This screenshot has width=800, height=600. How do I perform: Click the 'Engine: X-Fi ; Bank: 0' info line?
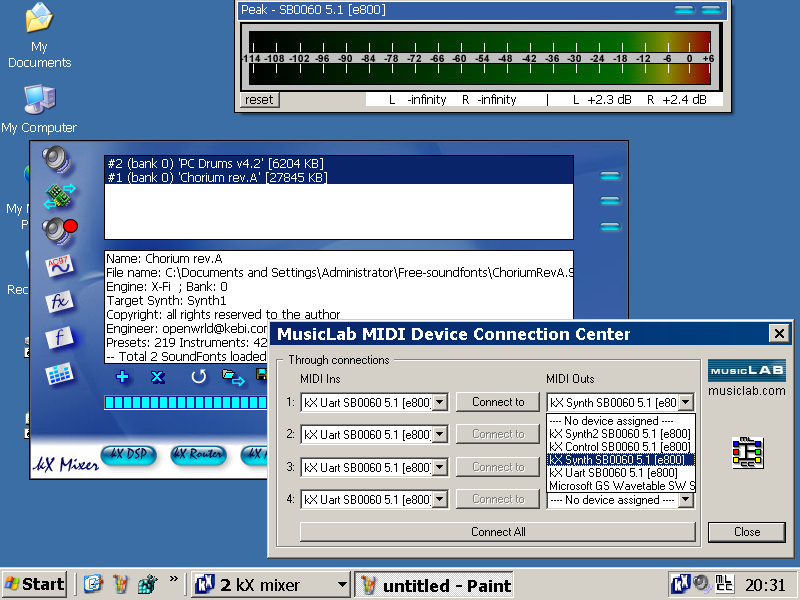point(167,287)
